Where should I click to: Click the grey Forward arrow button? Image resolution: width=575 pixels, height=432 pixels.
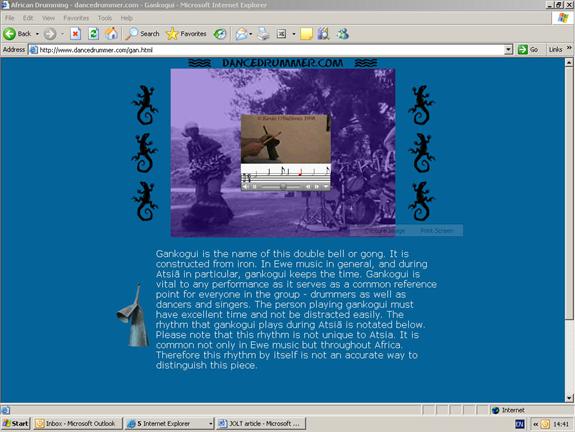(50, 34)
